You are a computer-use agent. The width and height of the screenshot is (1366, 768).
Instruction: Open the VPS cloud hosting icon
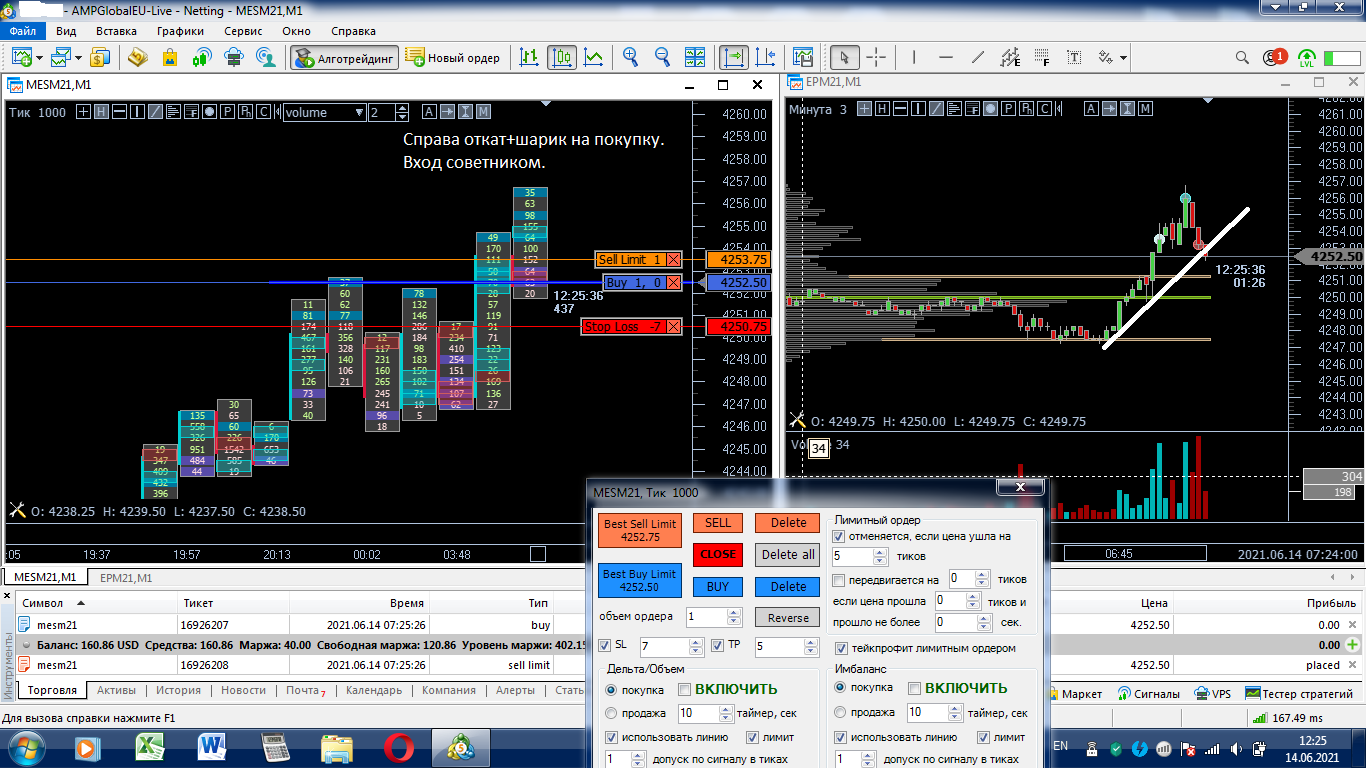point(234,58)
